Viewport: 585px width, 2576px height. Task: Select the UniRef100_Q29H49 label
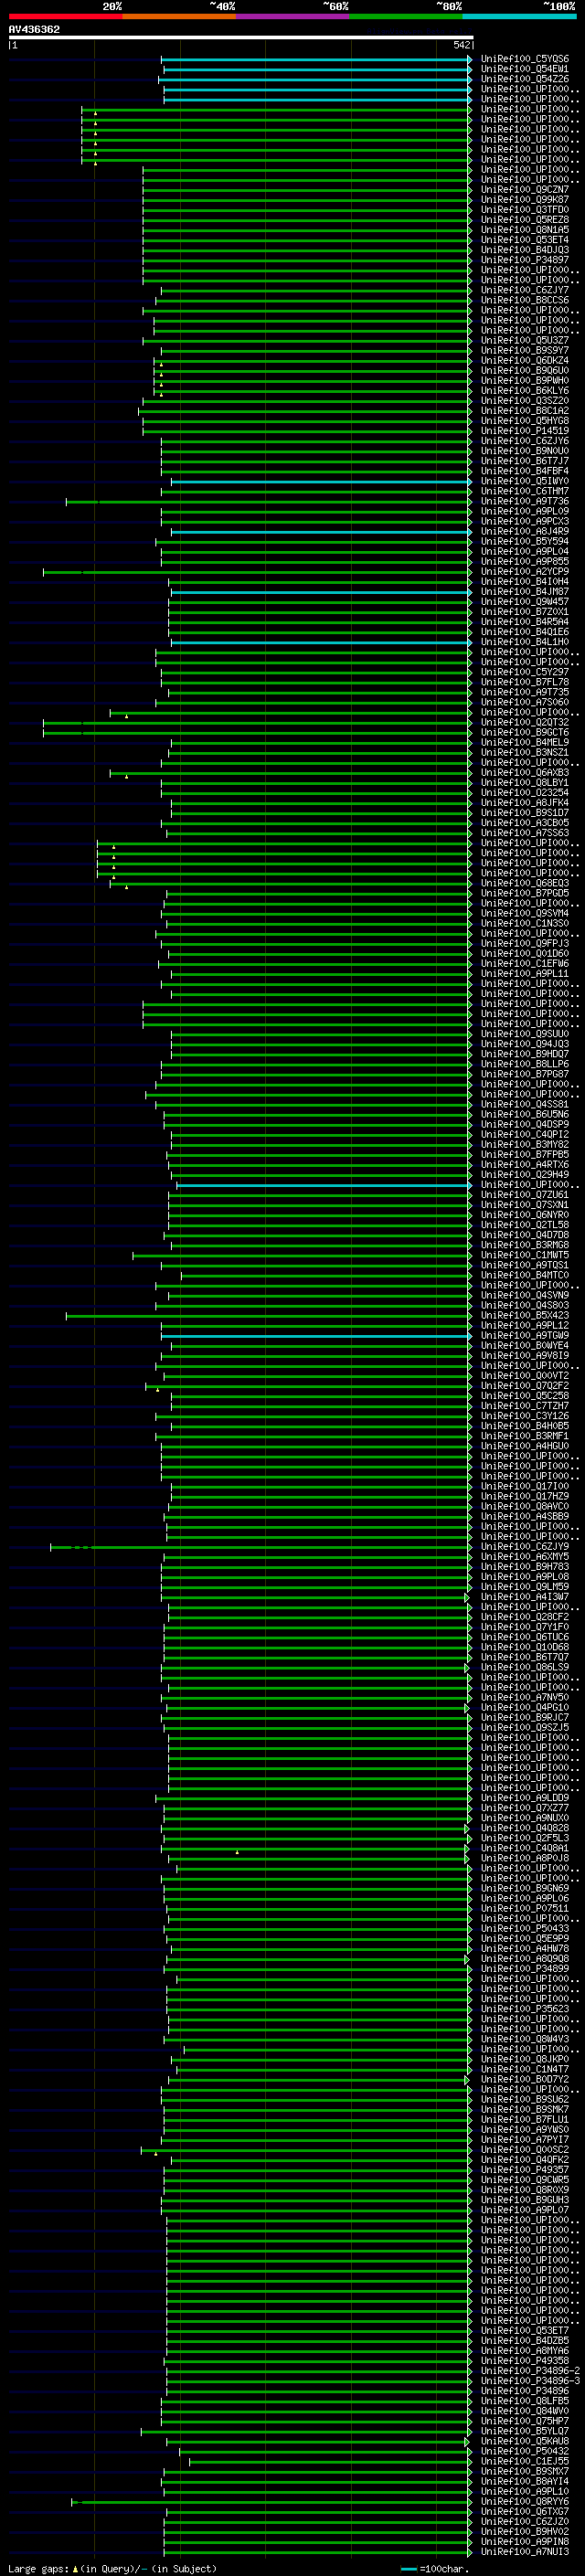(524, 1175)
